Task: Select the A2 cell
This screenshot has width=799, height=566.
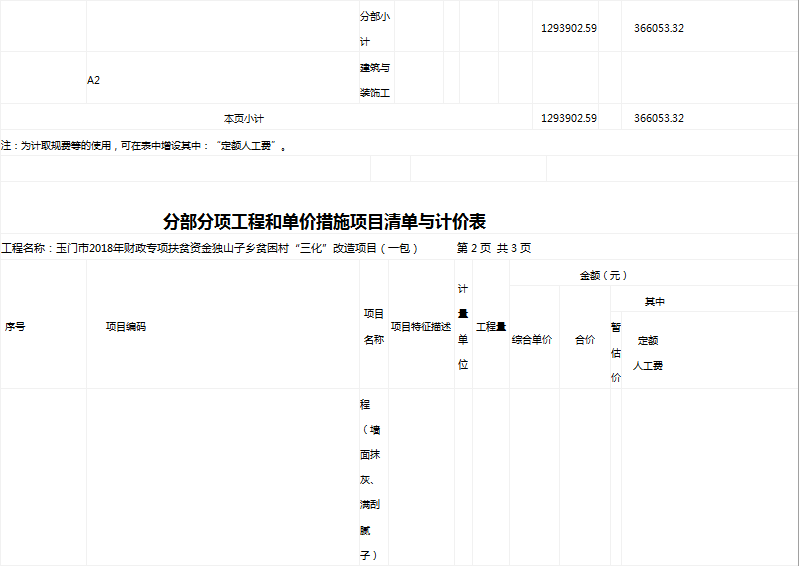Action: [93, 80]
